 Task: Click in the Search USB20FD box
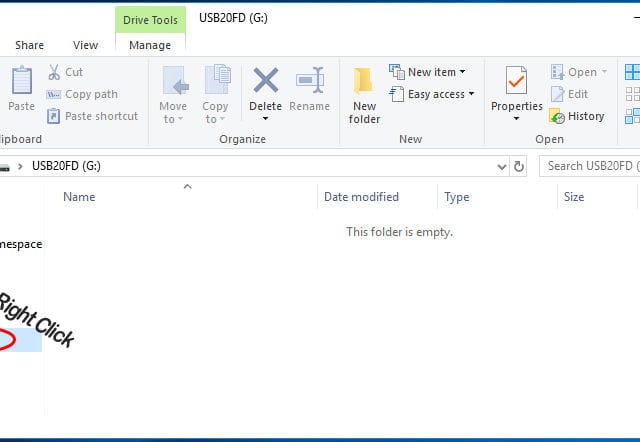[589, 166]
